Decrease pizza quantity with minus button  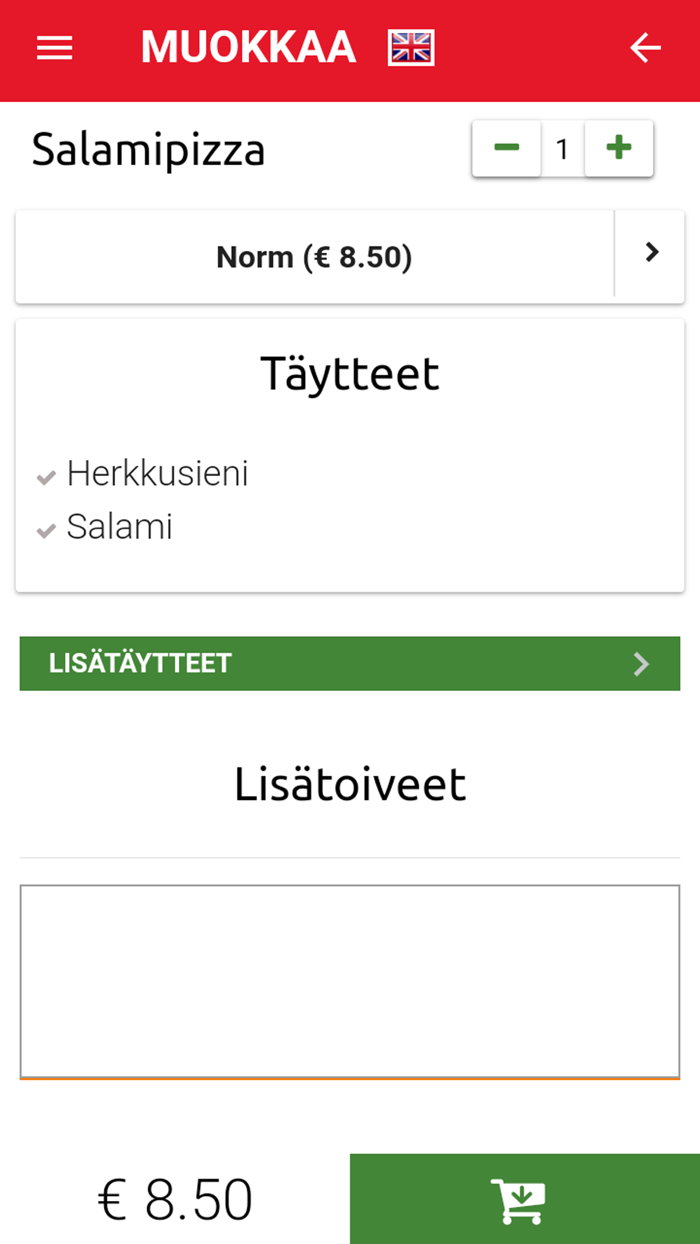(x=507, y=149)
